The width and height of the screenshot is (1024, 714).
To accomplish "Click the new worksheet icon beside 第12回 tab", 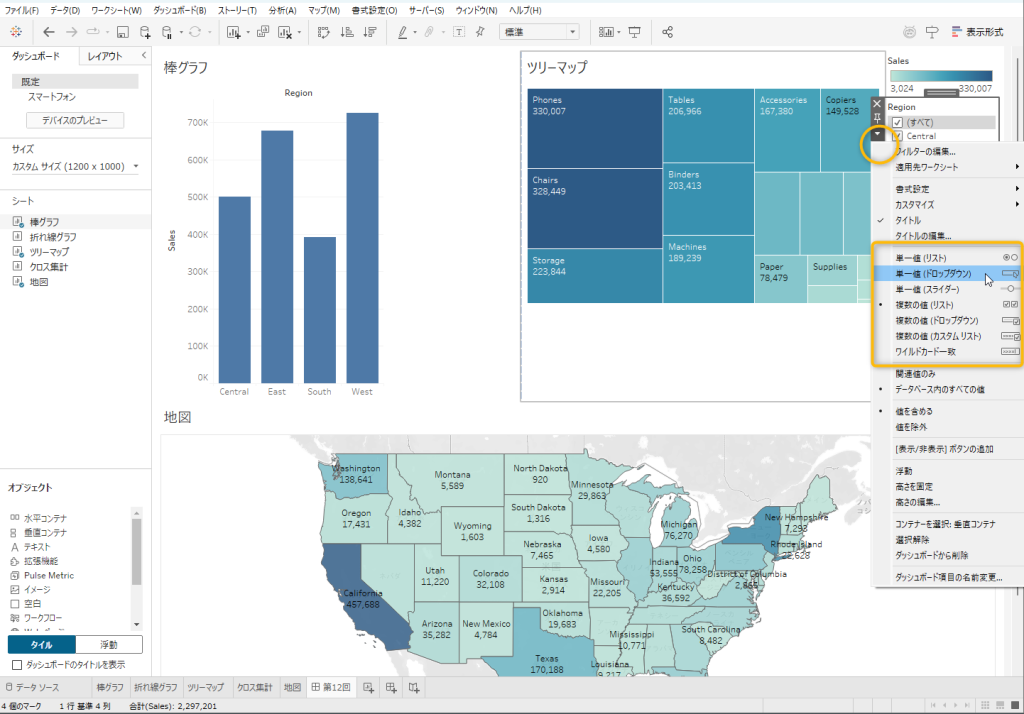I will pyautogui.click(x=368, y=688).
